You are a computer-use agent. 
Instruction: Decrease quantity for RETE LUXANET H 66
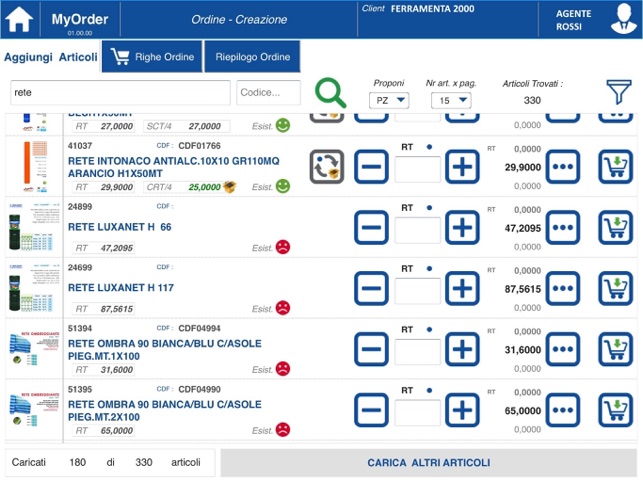pos(372,227)
